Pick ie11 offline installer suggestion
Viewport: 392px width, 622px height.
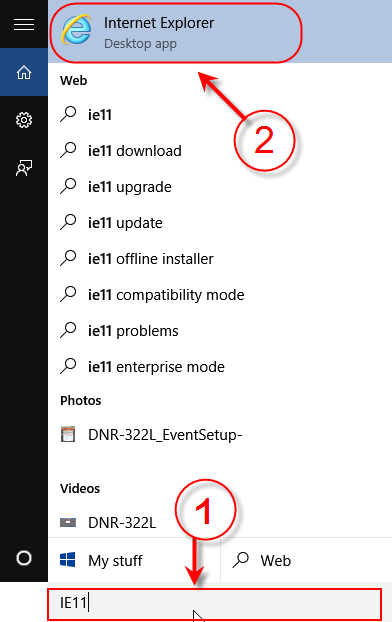[220, 259]
